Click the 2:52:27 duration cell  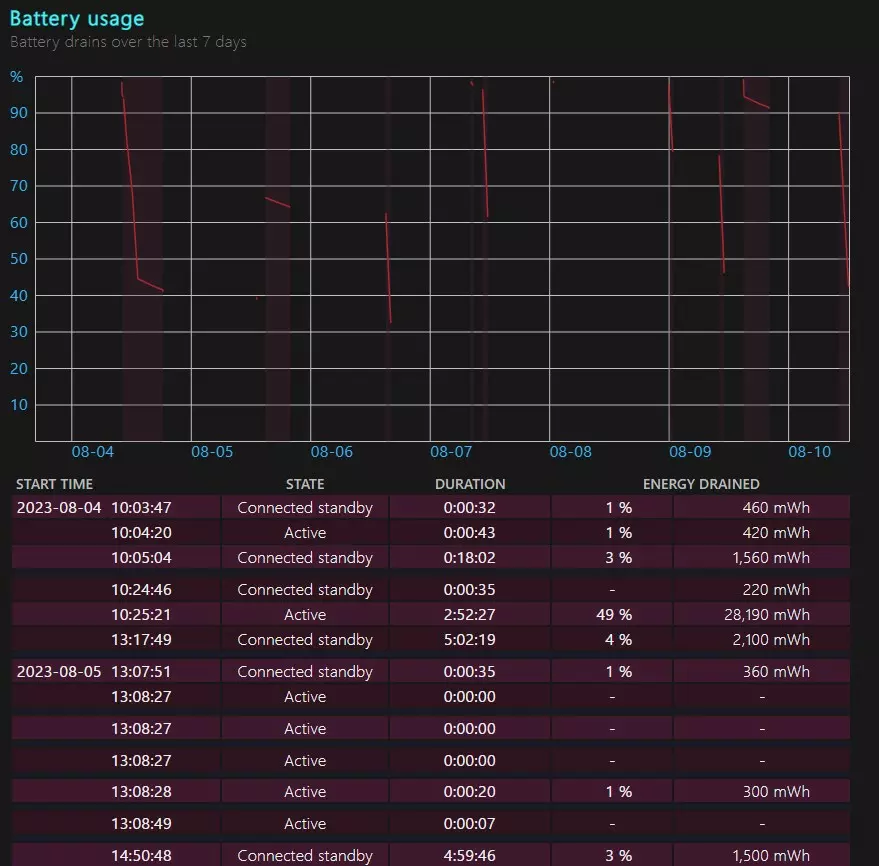tap(469, 614)
